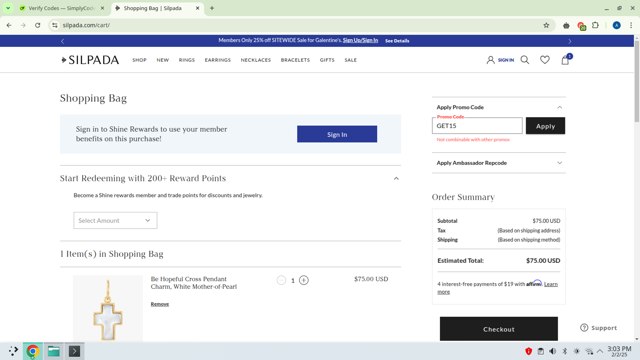
Task: Switch to Verify Codes SimplyCodes tab
Action: pyautogui.click(x=62, y=8)
